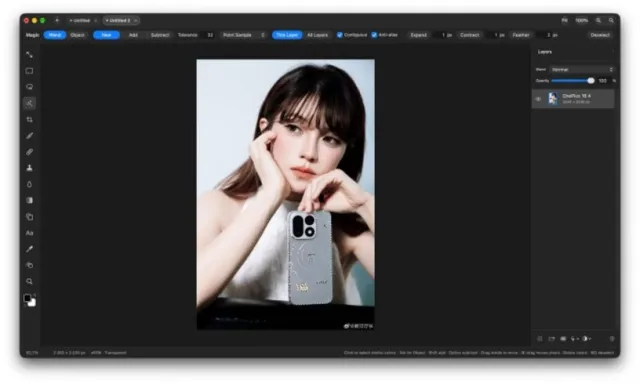Click the new group folder icon
Viewport: 640px width, 384px height.
coord(552,339)
